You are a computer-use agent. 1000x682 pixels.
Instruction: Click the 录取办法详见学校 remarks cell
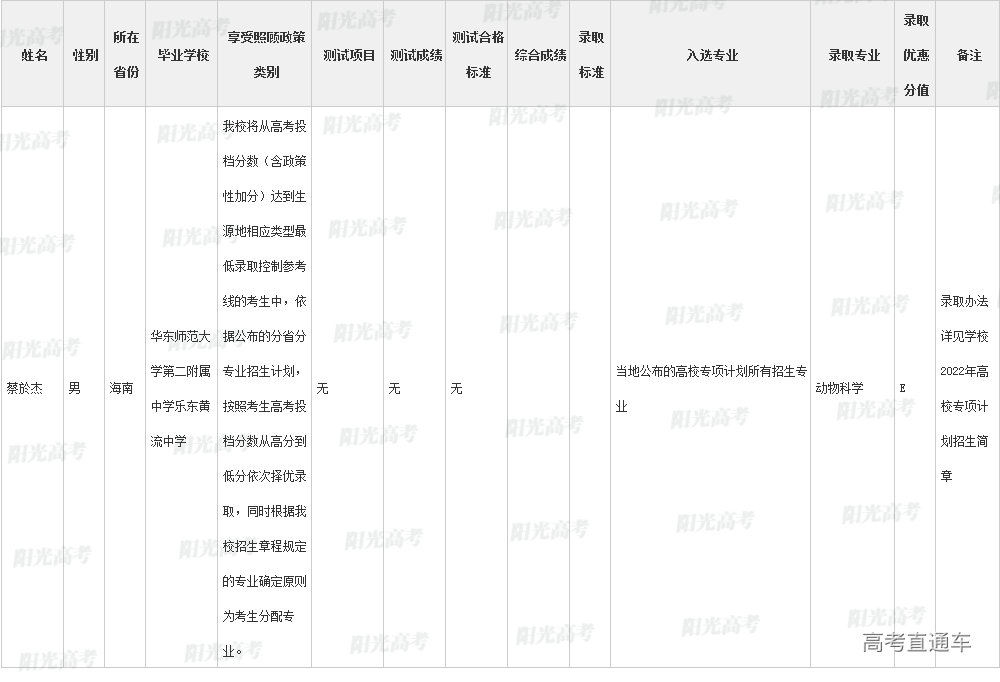coord(965,388)
